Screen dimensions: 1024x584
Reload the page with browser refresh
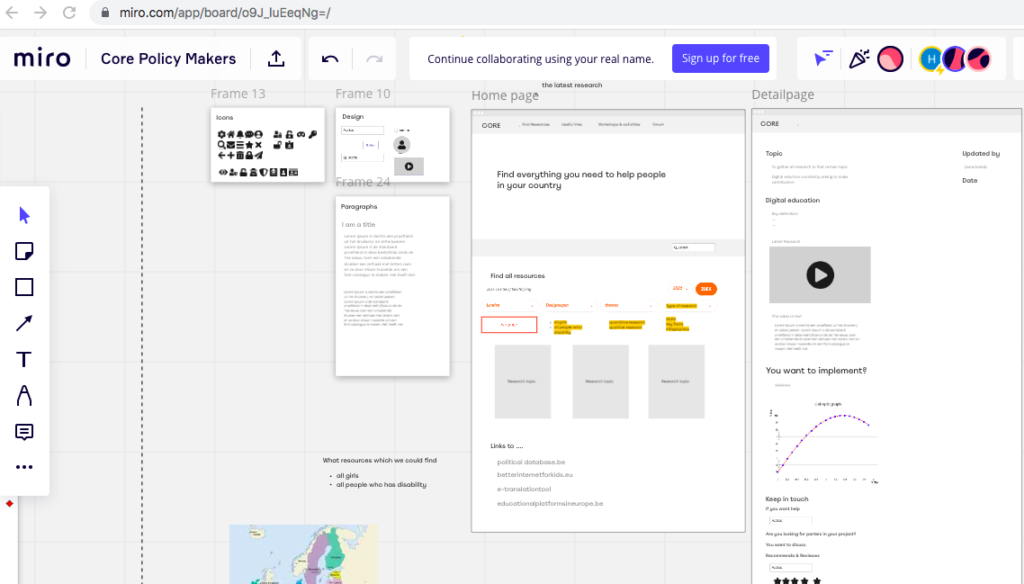(69, 13)
